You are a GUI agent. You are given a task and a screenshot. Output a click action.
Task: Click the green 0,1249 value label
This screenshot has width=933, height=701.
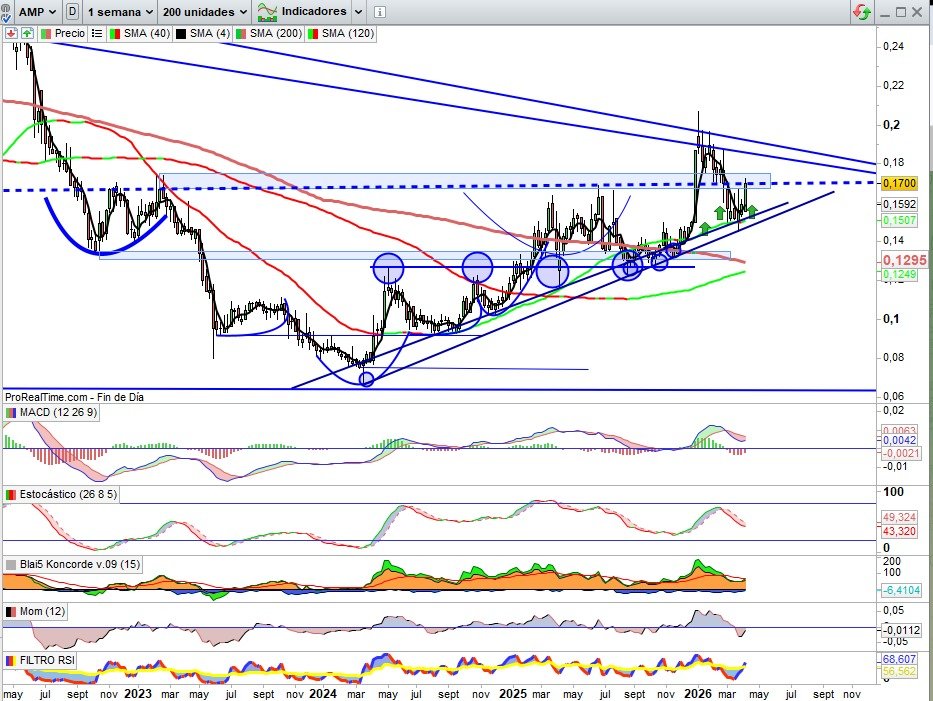(899, 274)
